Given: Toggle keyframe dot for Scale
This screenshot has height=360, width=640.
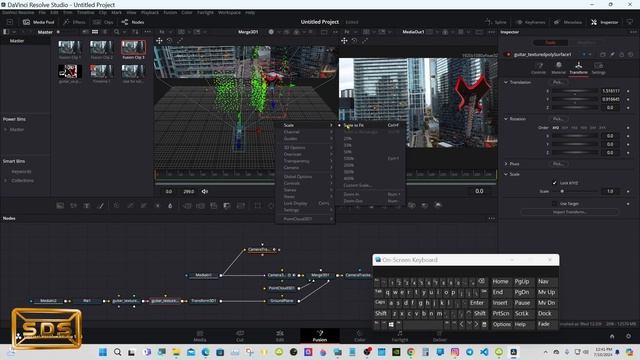Looking at the screenshot, I should pos(628,191).
